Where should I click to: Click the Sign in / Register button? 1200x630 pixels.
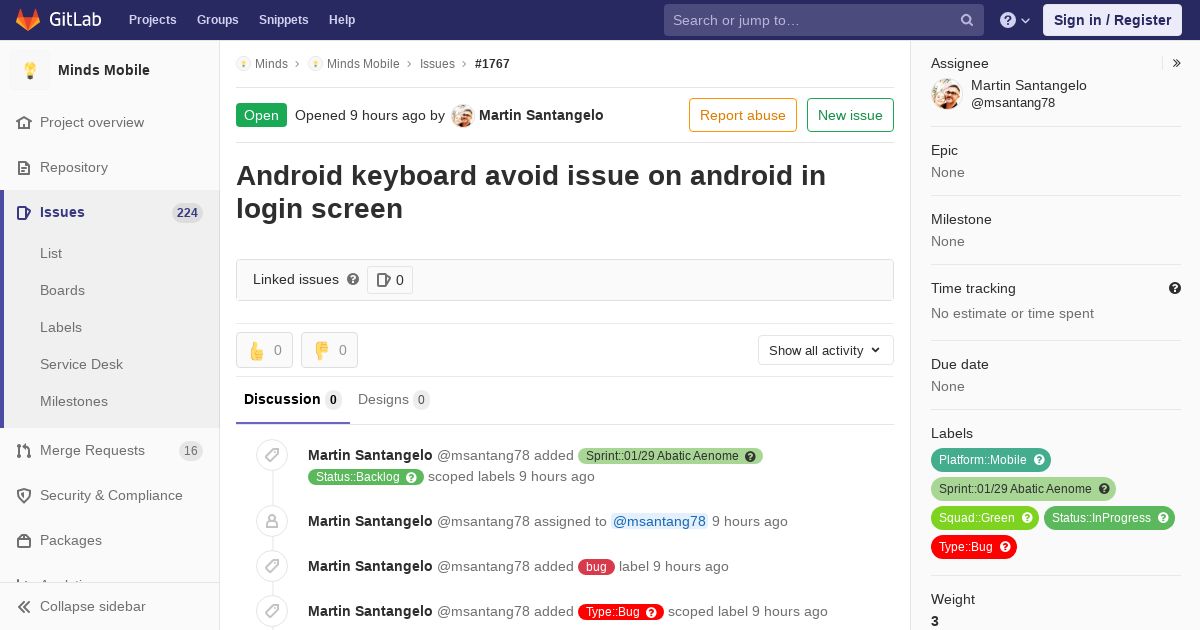coord(1112,20)
